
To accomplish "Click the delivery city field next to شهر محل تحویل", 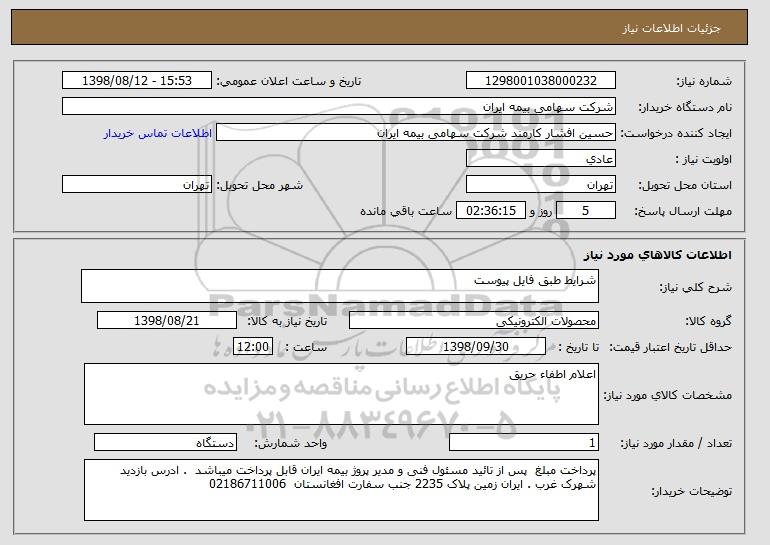I will 137,185.
